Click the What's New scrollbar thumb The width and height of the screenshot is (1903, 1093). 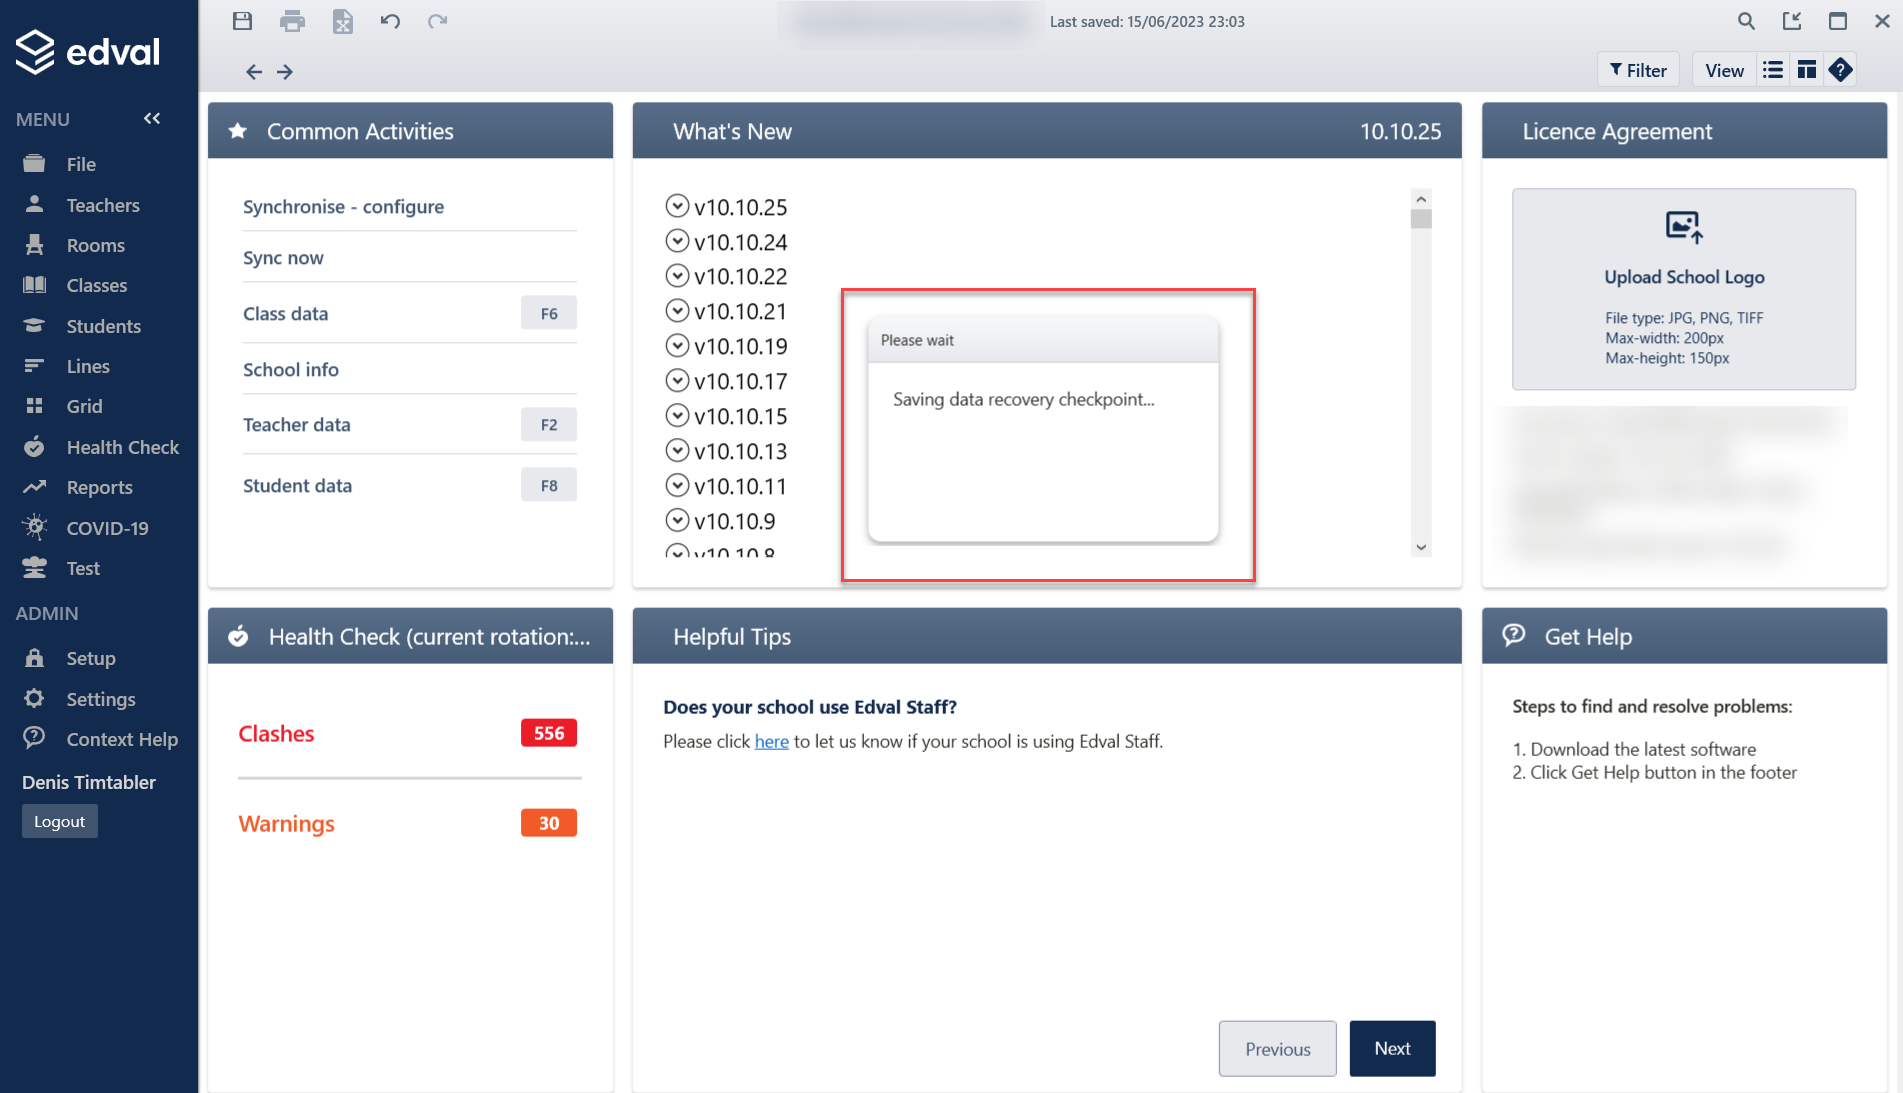click(x=1421, y=219)
